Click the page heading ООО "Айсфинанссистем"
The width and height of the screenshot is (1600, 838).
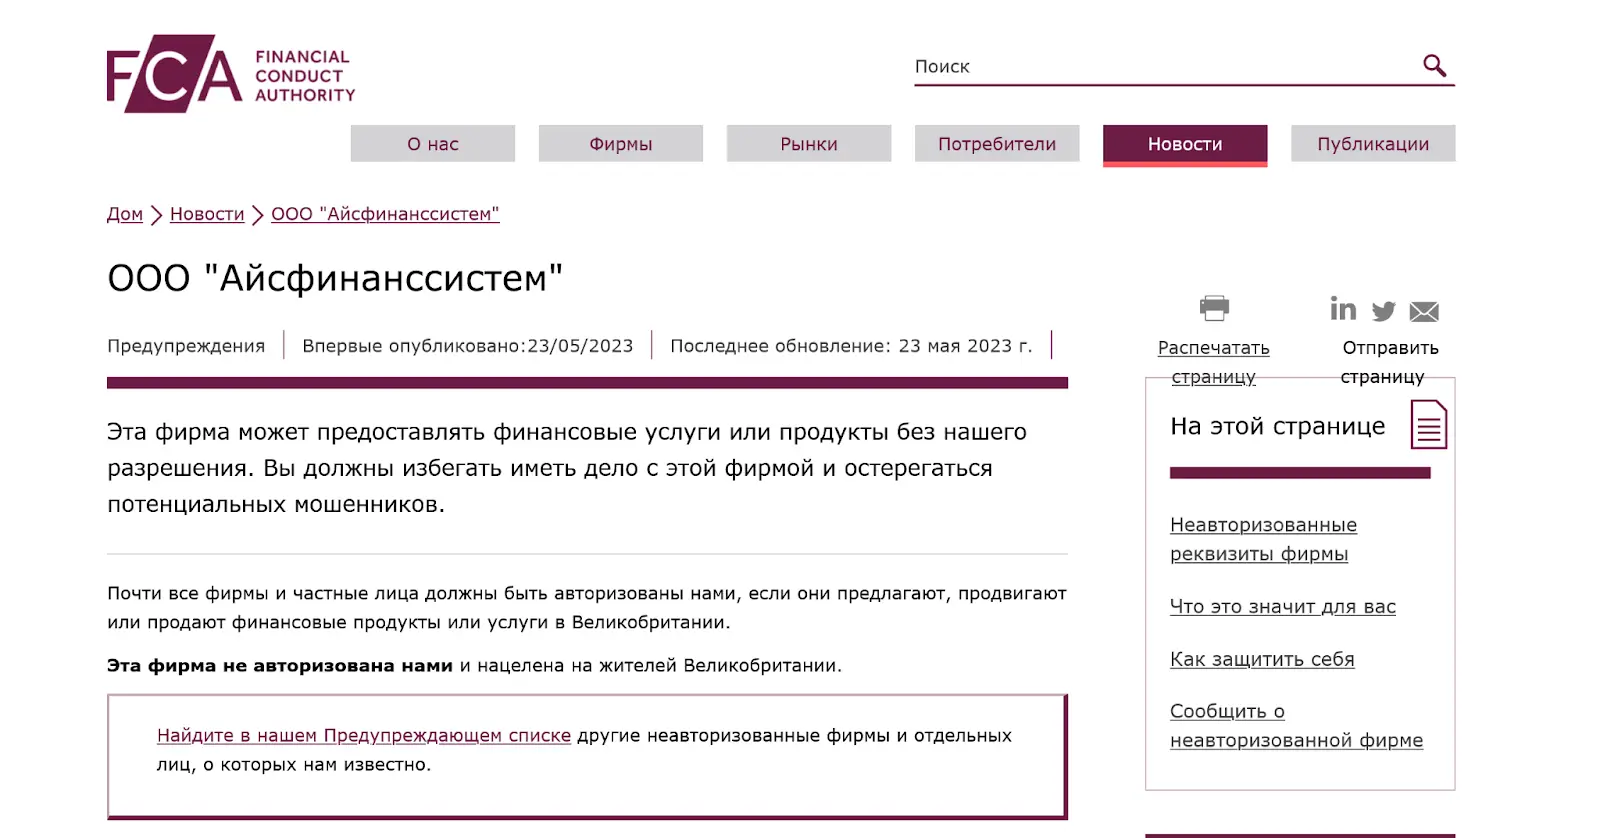point(335,278)
